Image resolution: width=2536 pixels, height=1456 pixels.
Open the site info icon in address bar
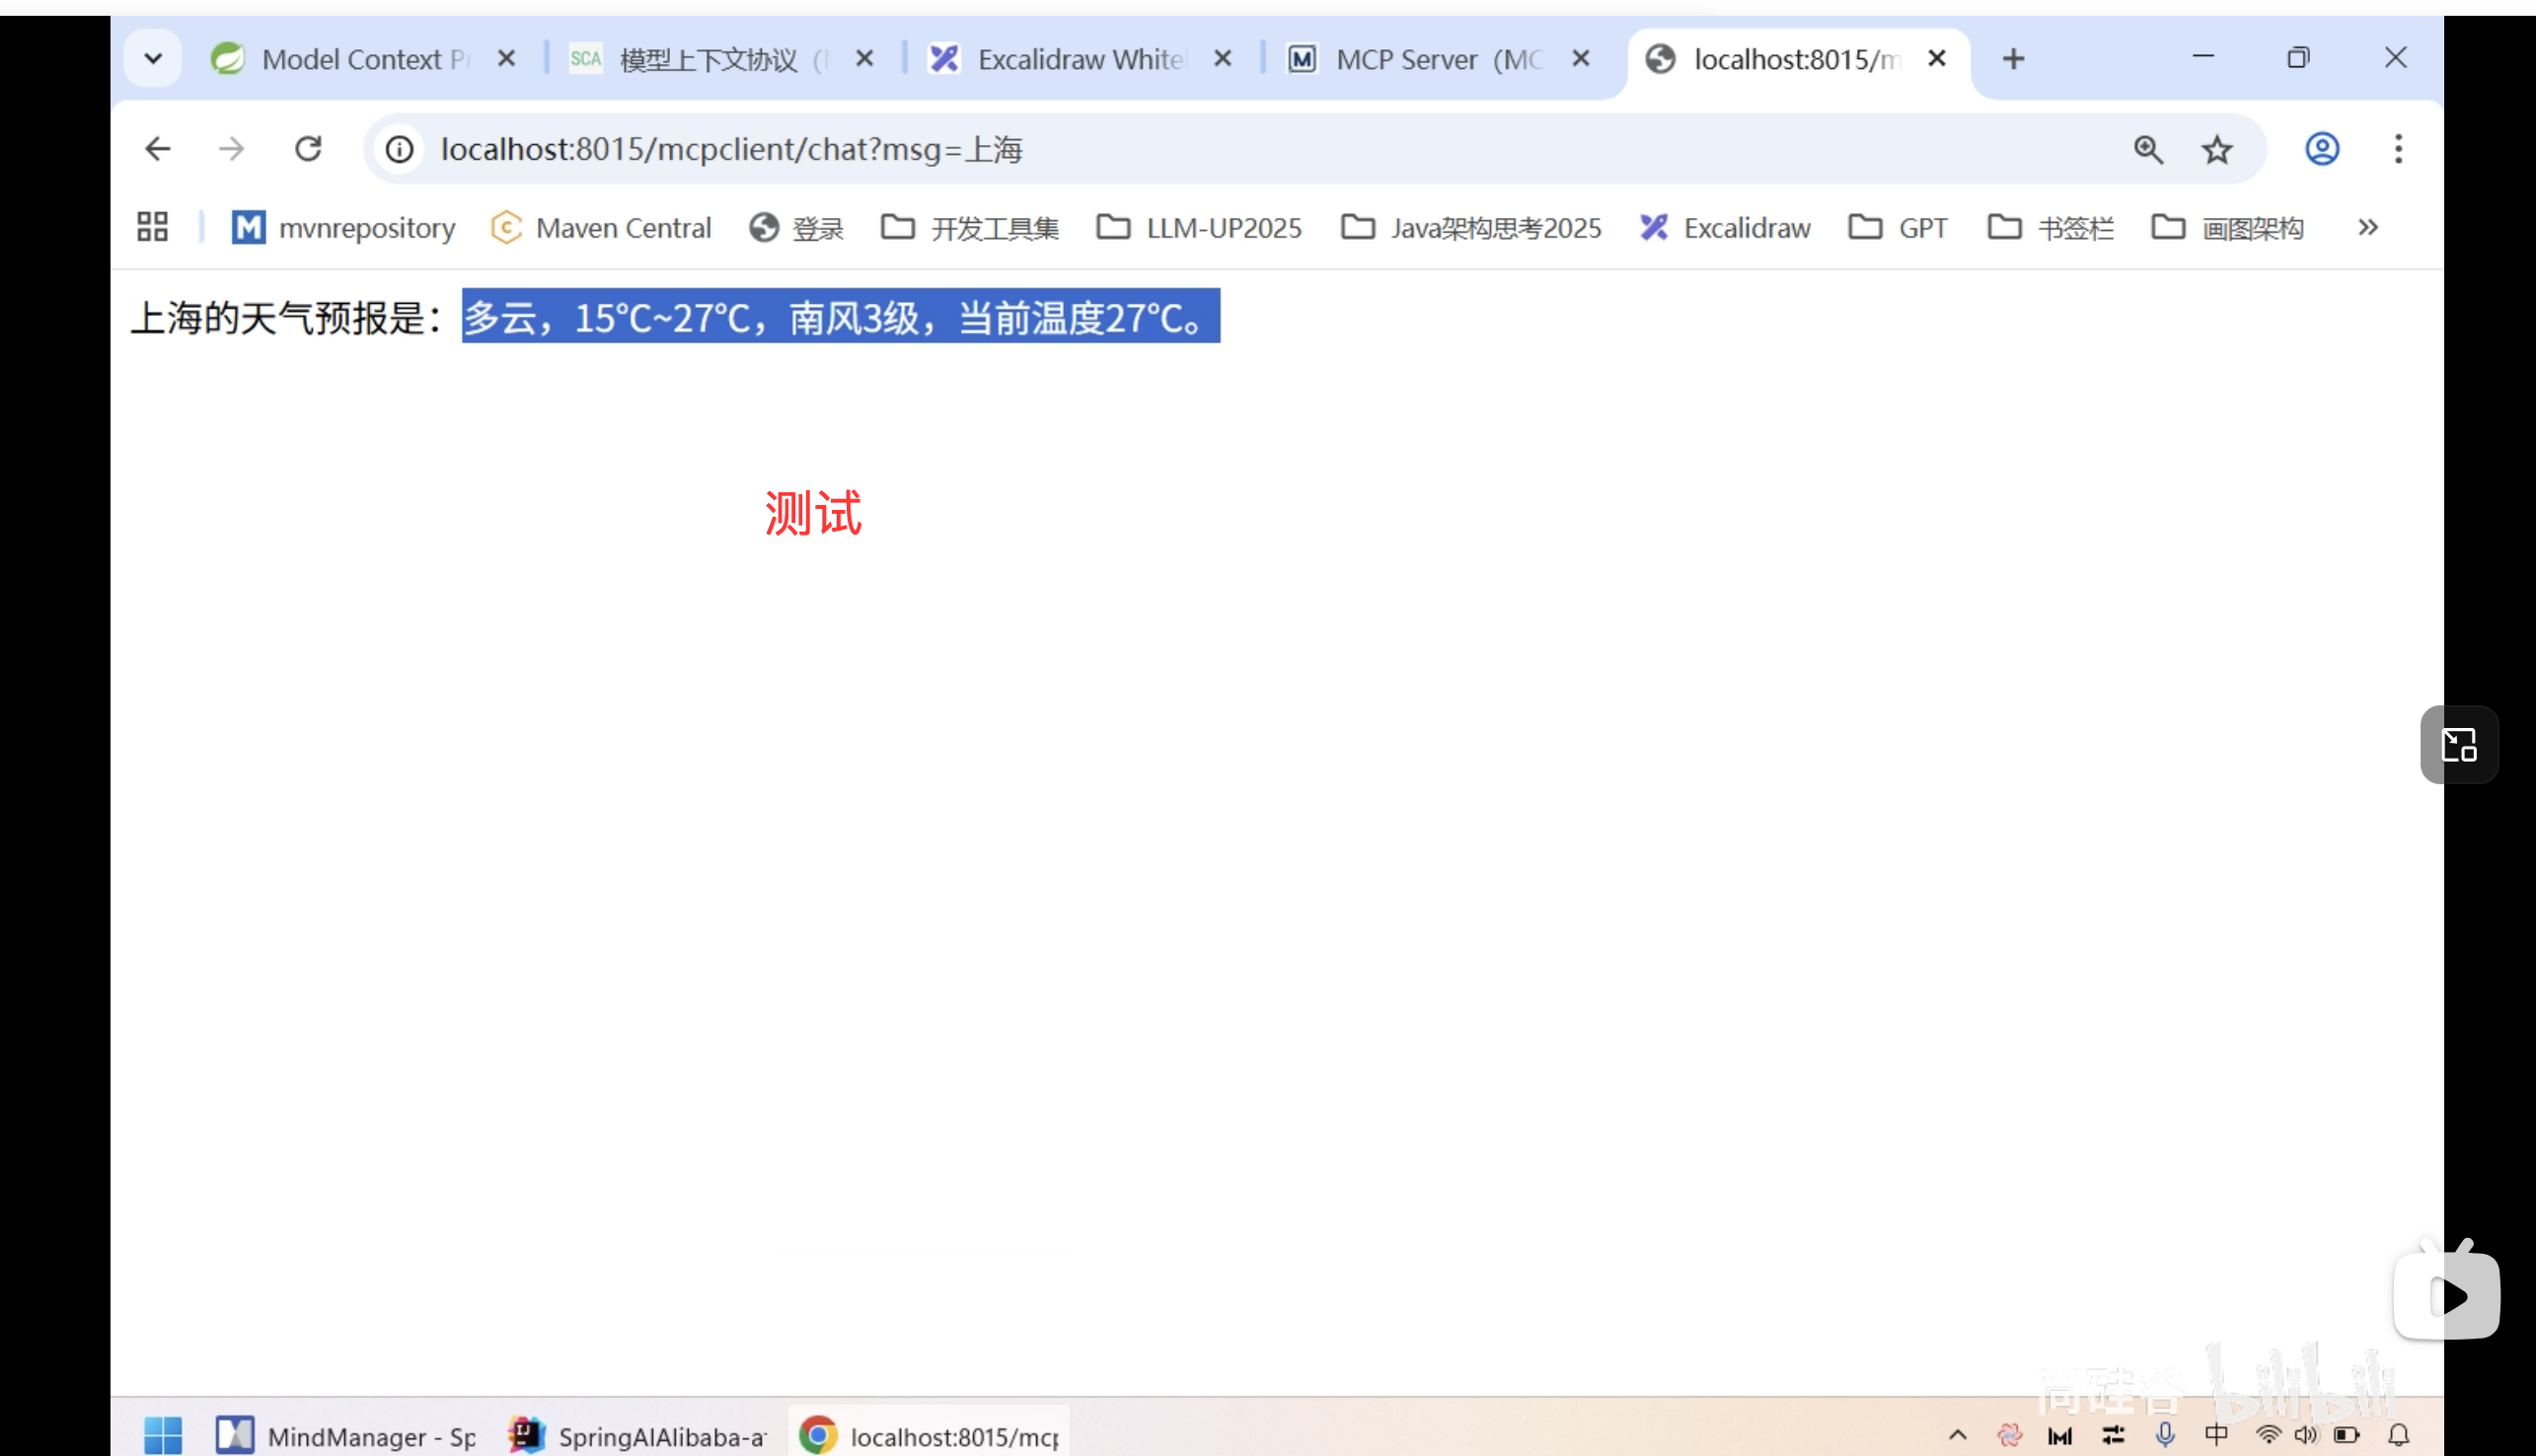[x=399, y=149]
